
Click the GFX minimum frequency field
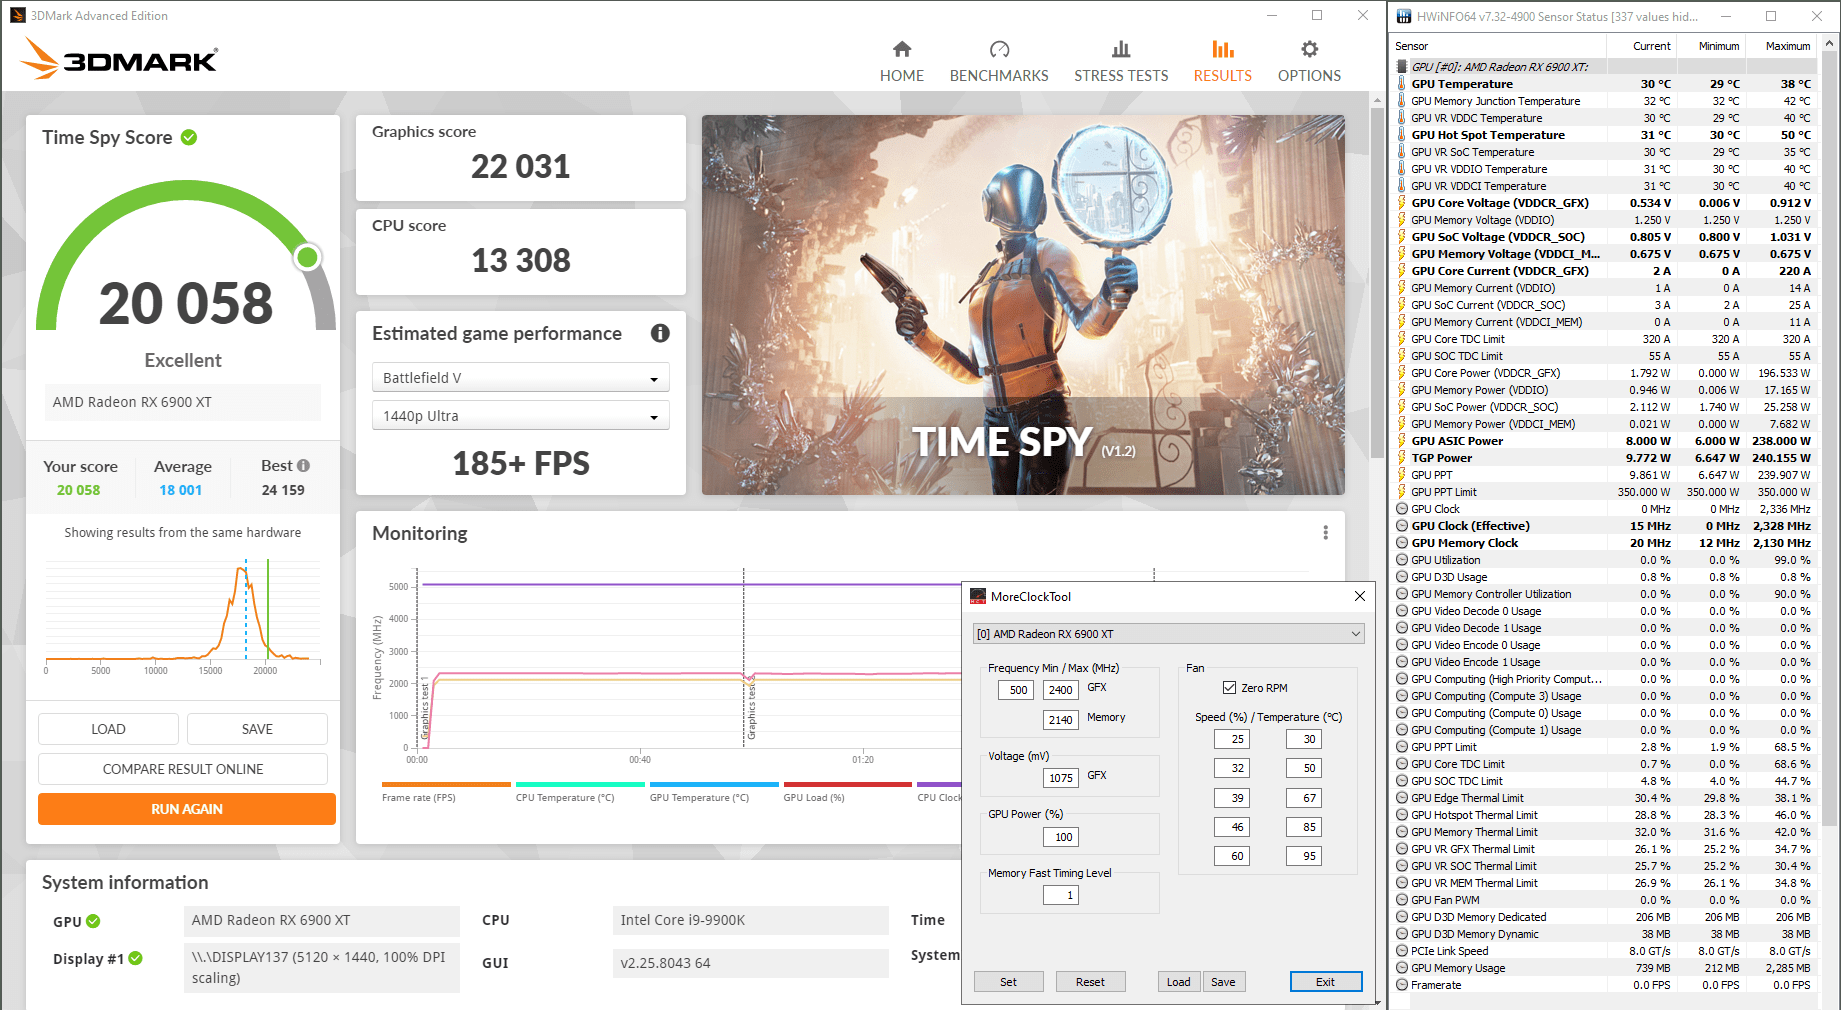click(x=1017, y=690)
